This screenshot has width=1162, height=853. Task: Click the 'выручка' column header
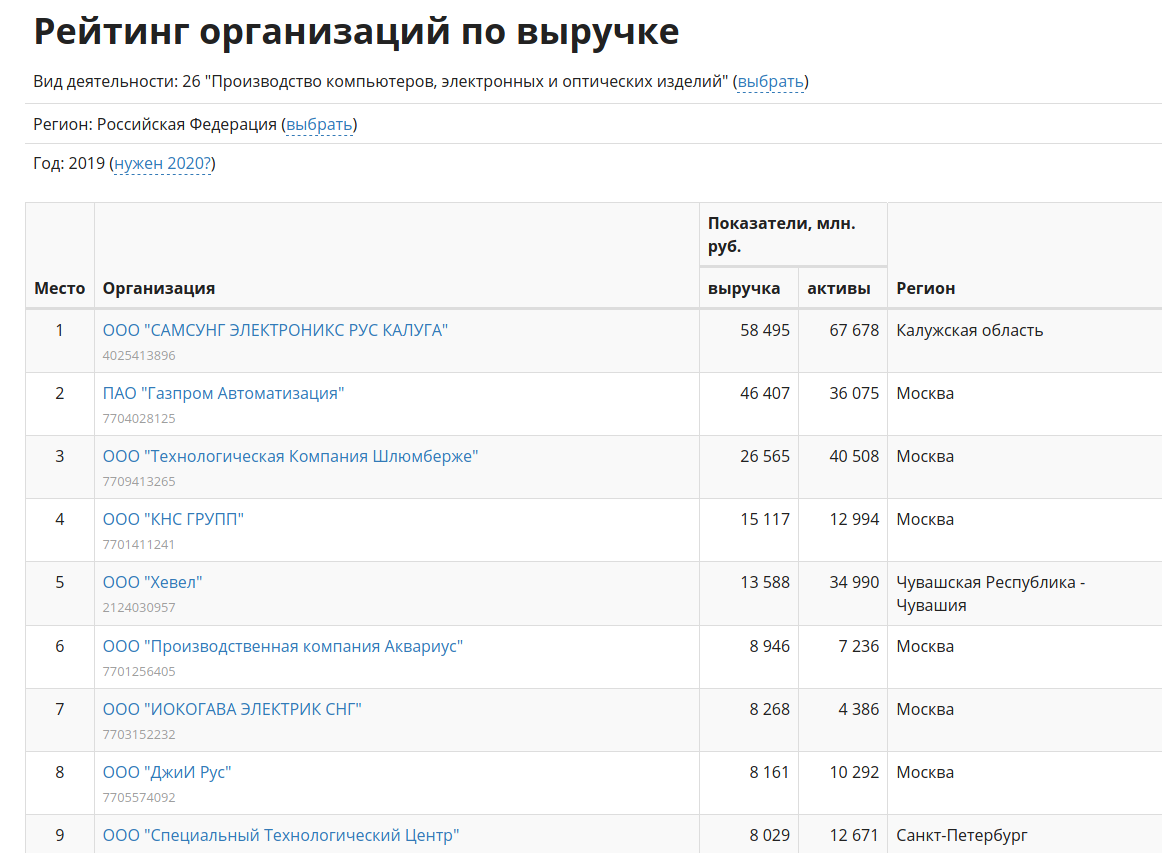point(744,288)
